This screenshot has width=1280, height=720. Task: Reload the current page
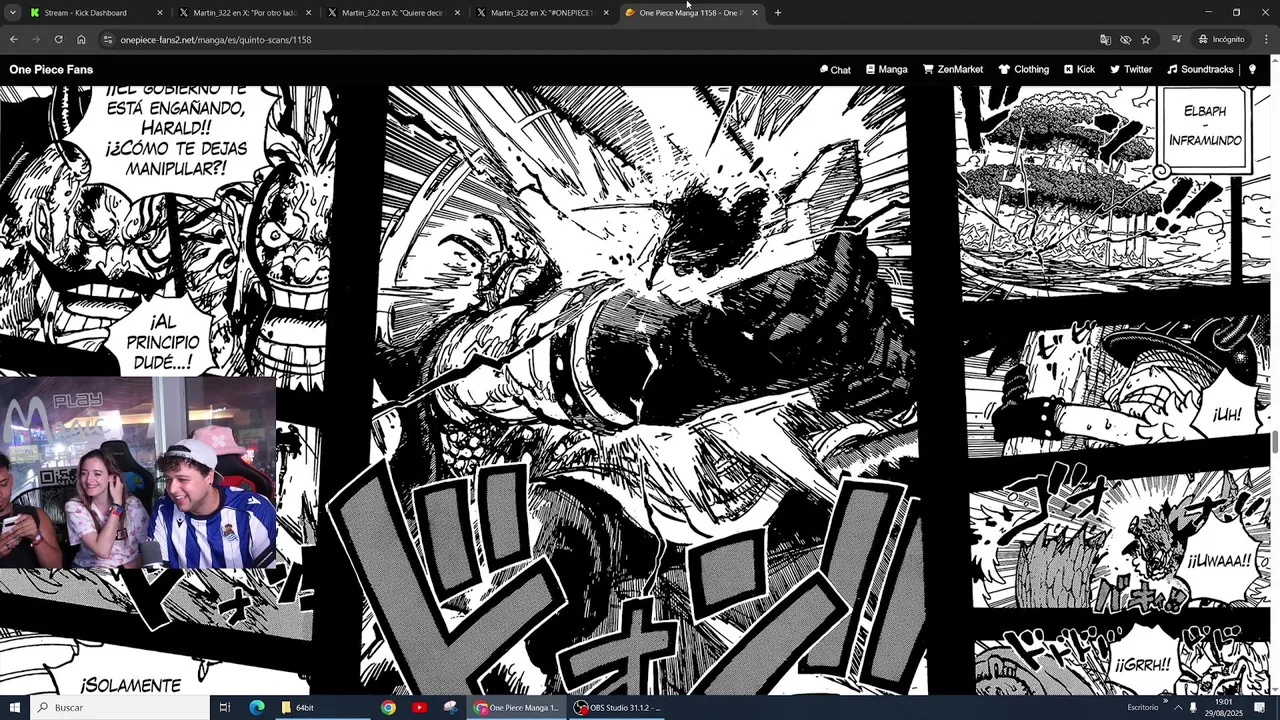click(x=58, y=40)
